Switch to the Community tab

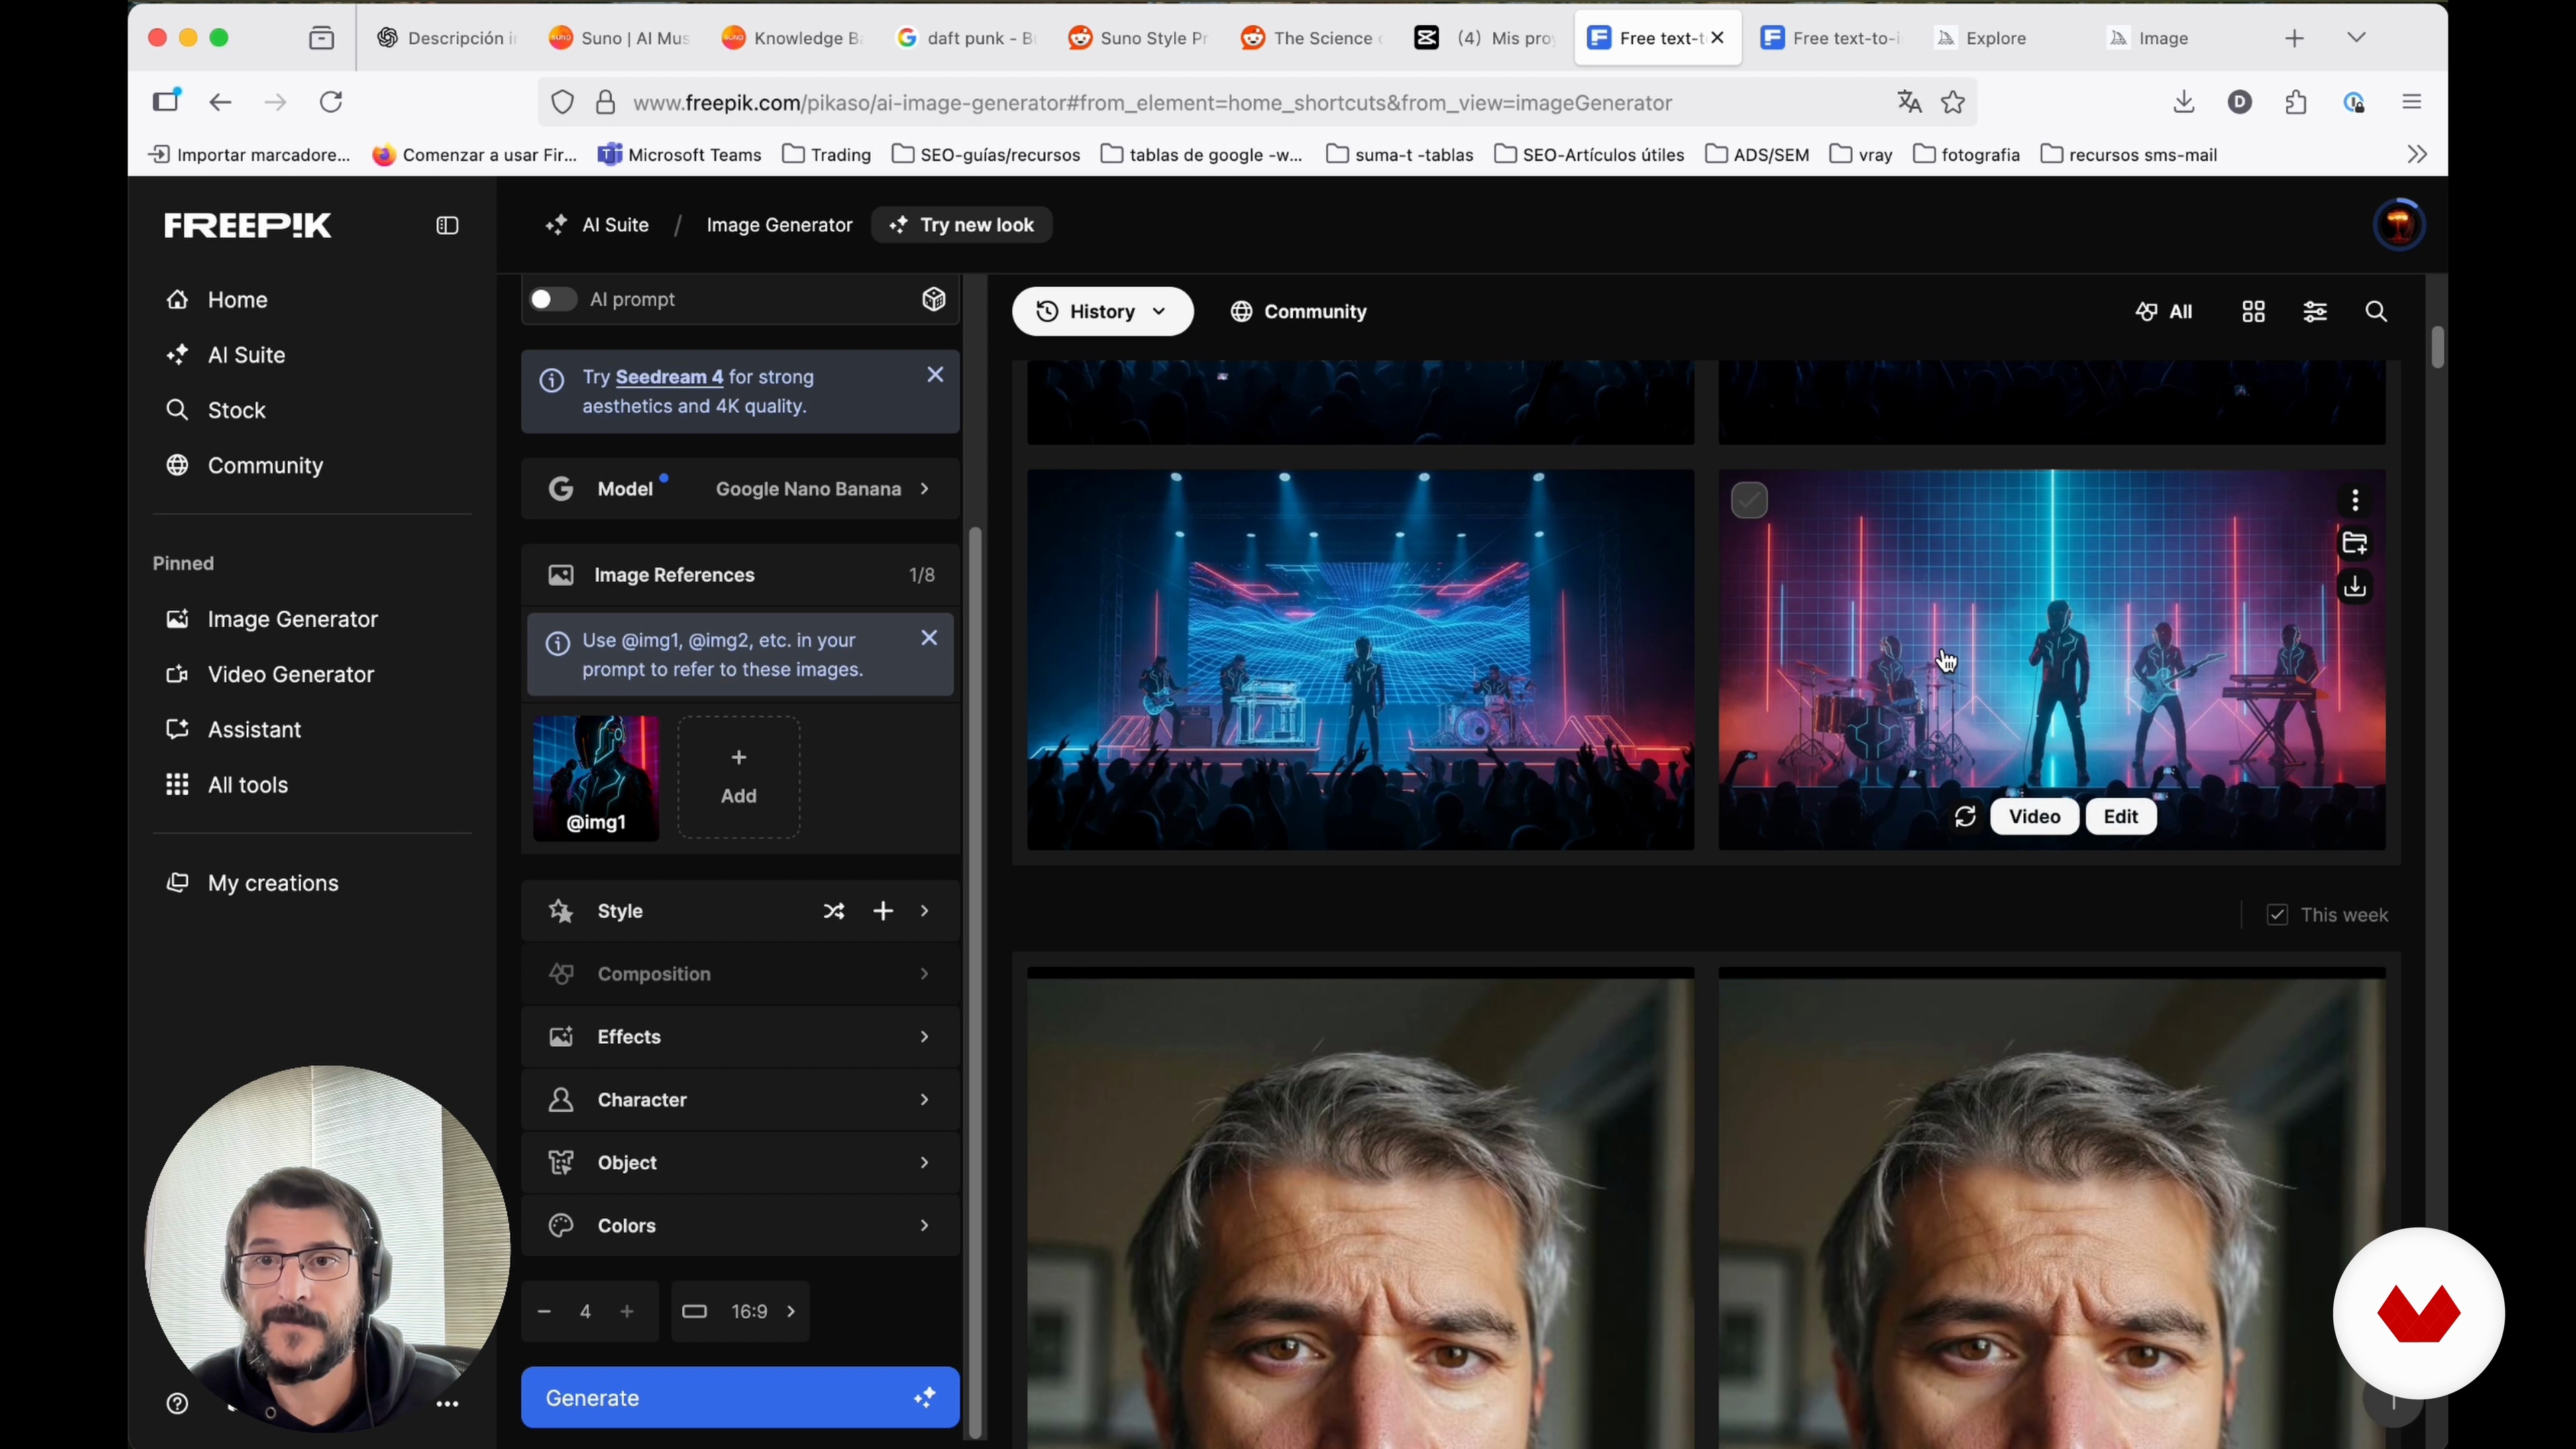tap(1299, 312)
